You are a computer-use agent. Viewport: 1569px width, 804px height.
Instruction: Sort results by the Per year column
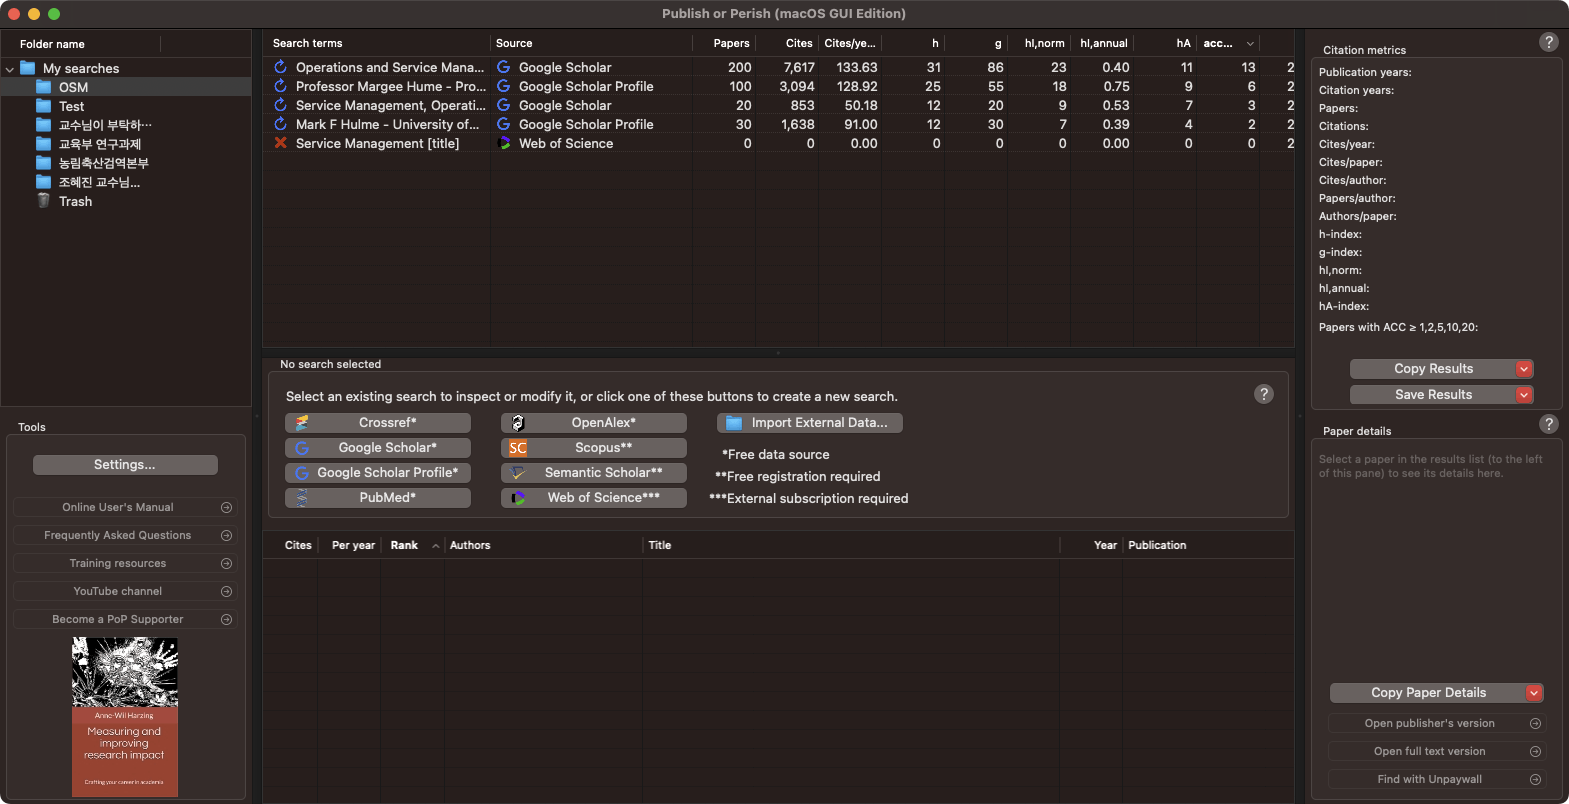point(353,546)
